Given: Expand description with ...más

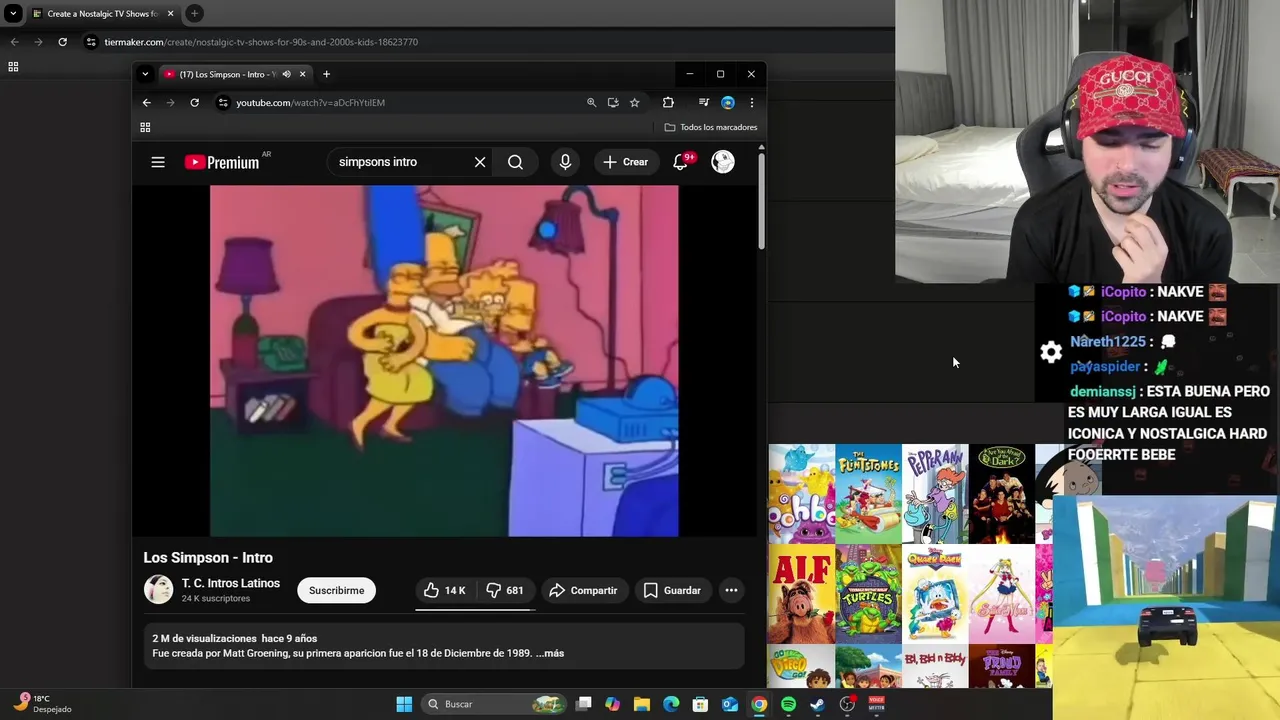Looking at the screenshot, I should click(x=550, y=653).
